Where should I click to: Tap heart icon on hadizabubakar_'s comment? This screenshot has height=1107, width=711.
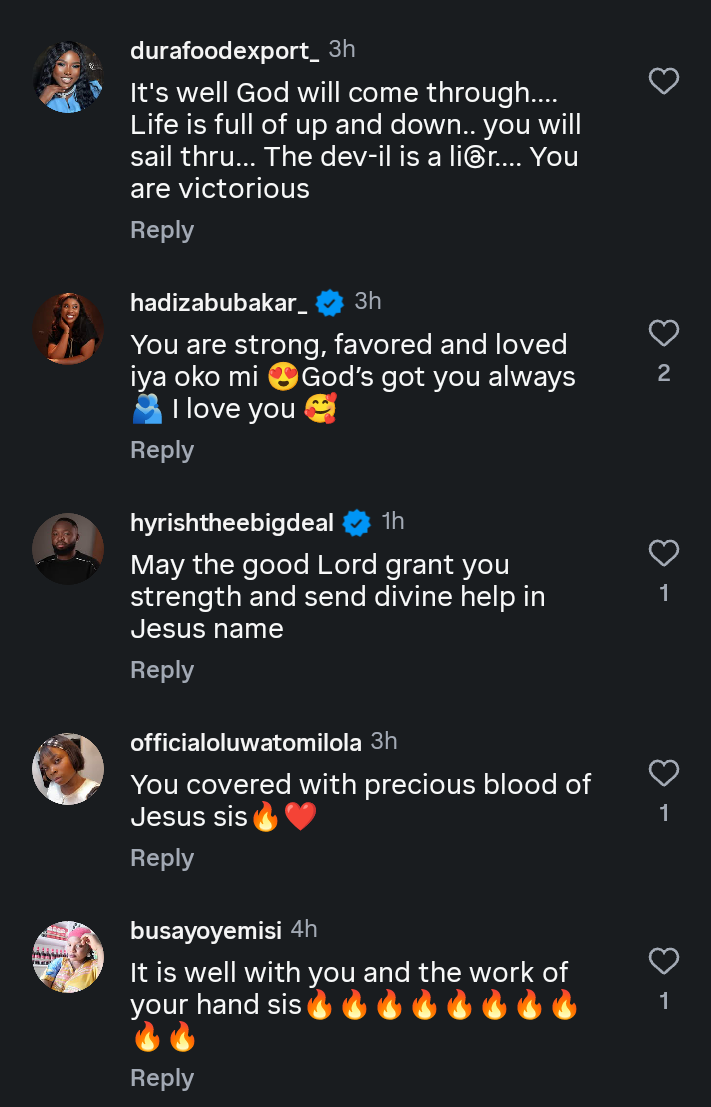pyautogui.click(x=664, y=333)
